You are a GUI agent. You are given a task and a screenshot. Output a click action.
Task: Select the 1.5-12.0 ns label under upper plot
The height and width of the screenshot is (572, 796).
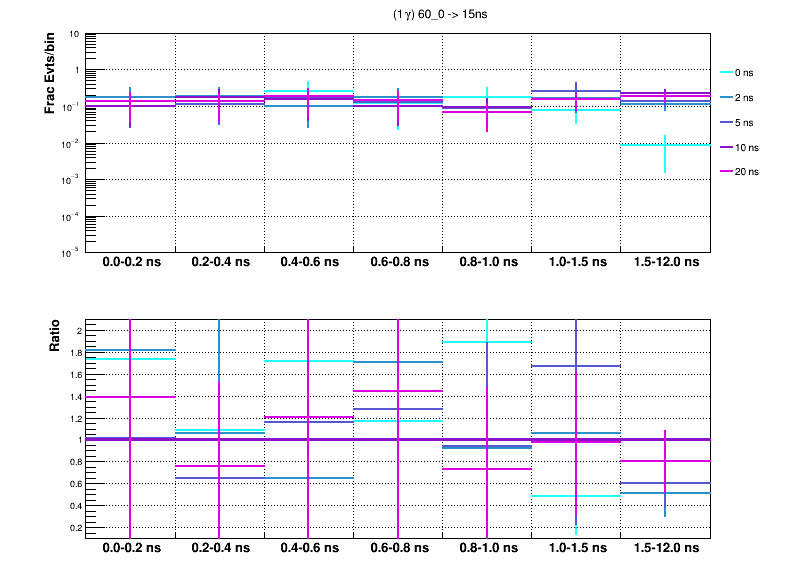(x=665, y=263)
